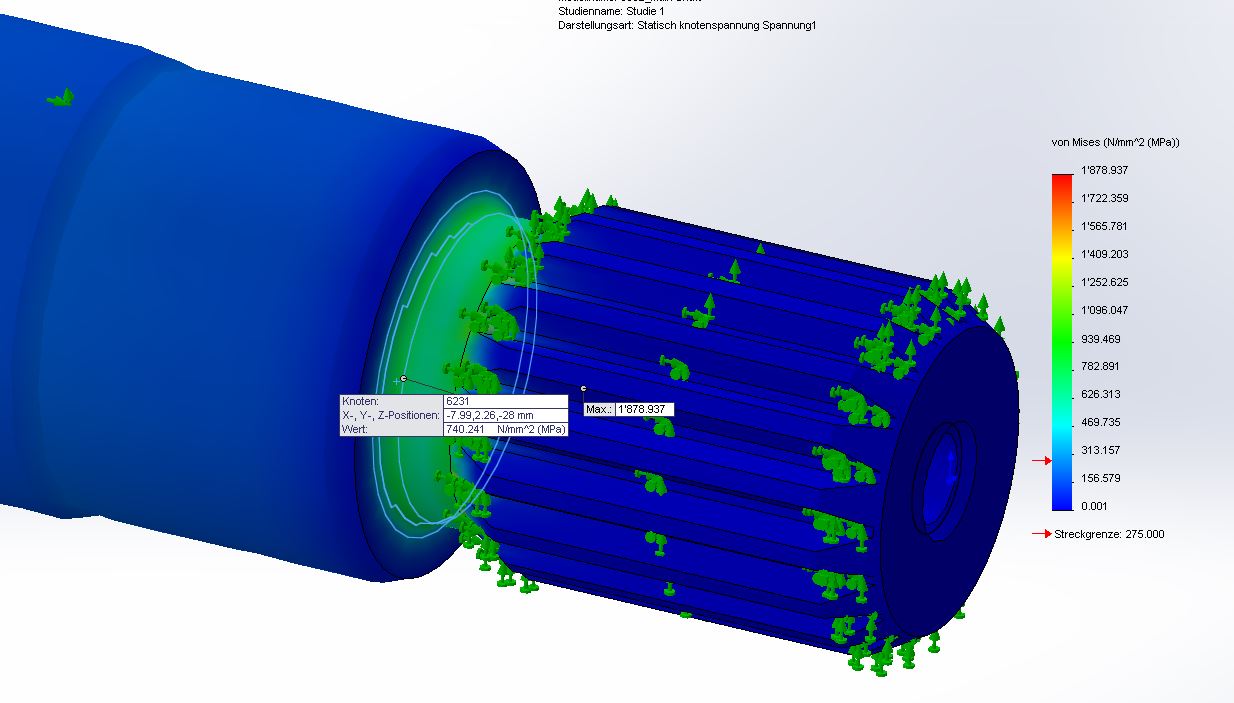Click the Max stress location marker dot
The height and width of the screenshot is (703, 1234).
pos(583,388)
